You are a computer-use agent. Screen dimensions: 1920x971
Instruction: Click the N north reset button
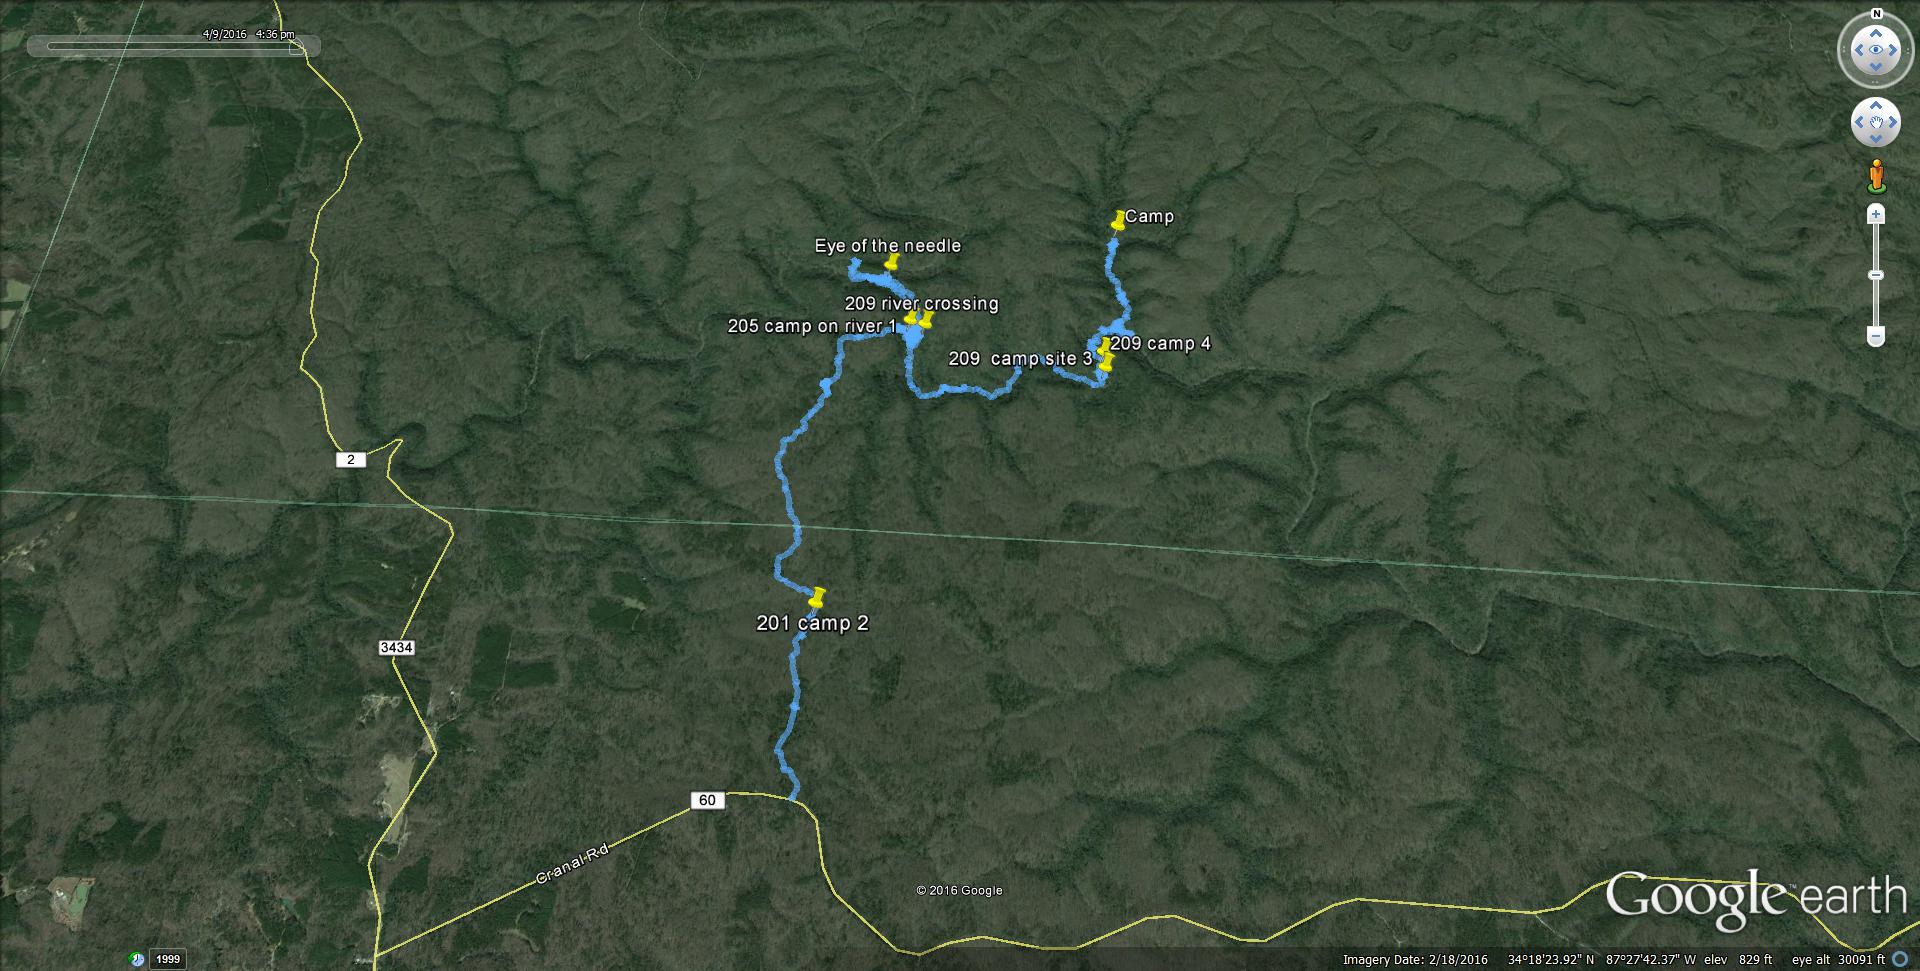[x=1876, y=14]
